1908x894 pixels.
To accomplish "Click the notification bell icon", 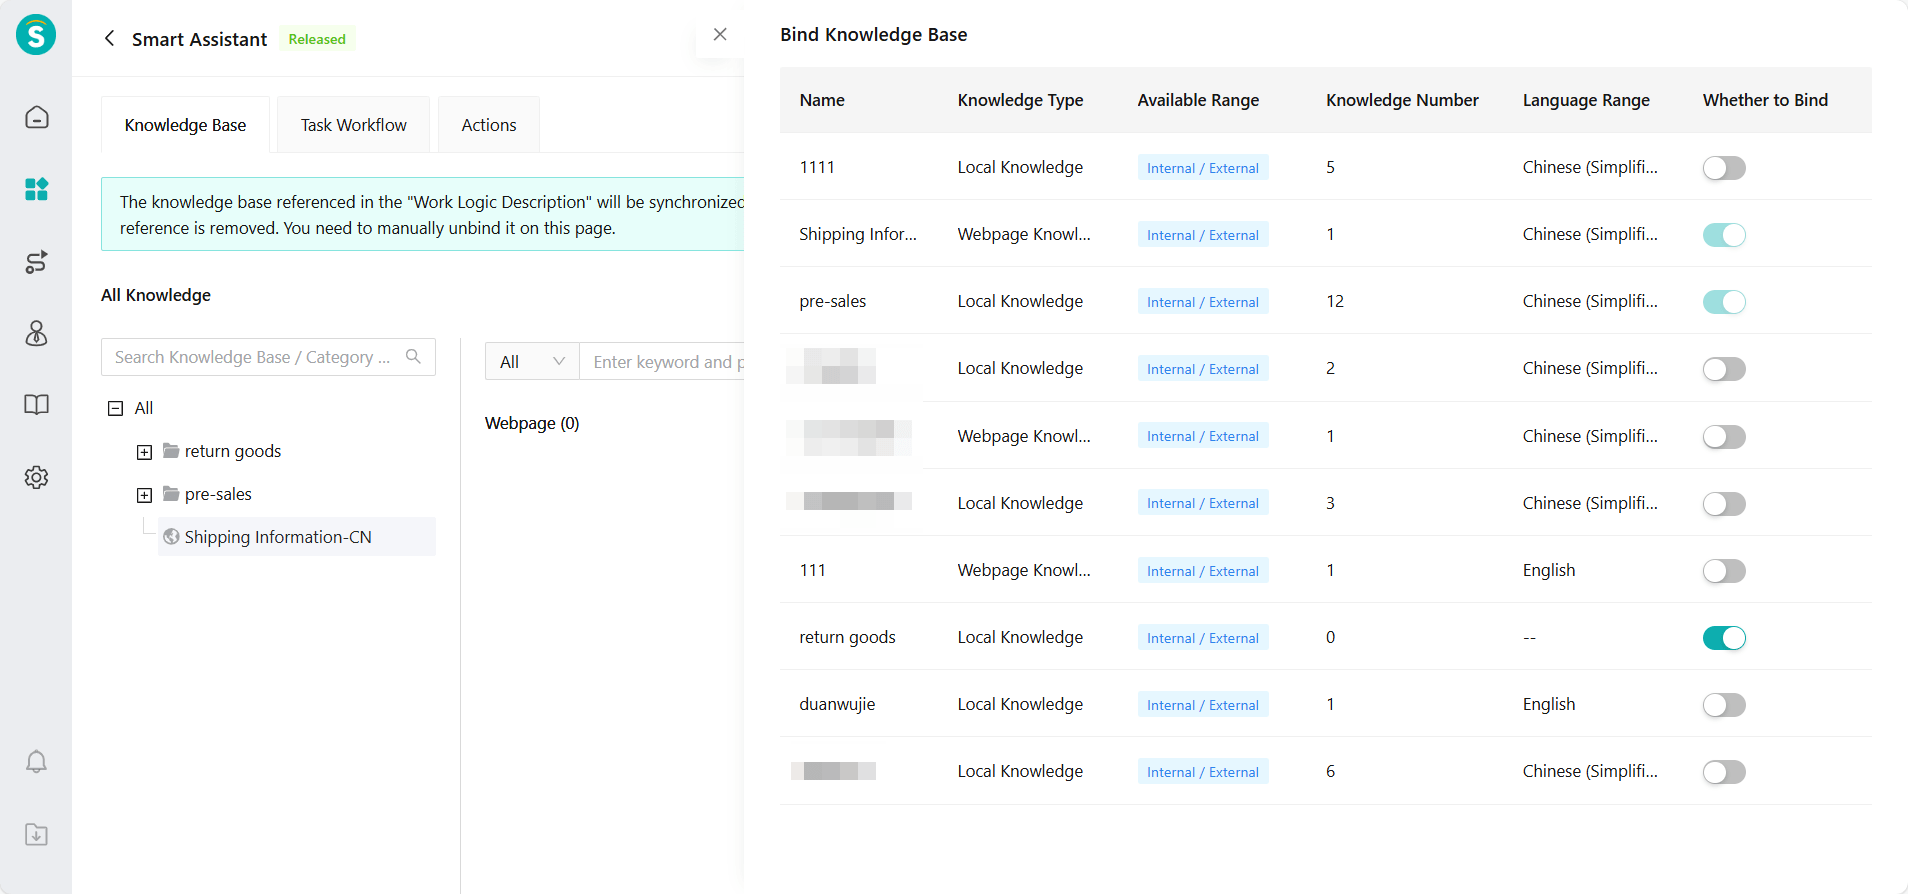I will (36, 762).
